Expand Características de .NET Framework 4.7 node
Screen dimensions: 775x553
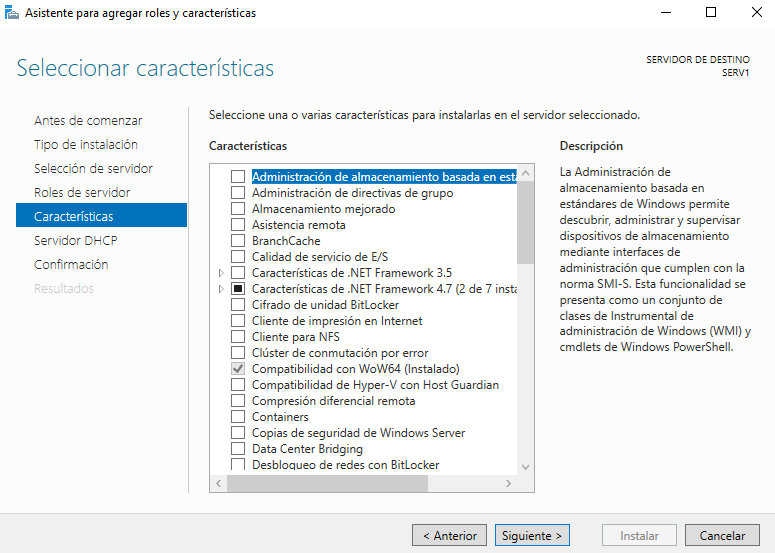pyautogui.click(x=221, y=289)
